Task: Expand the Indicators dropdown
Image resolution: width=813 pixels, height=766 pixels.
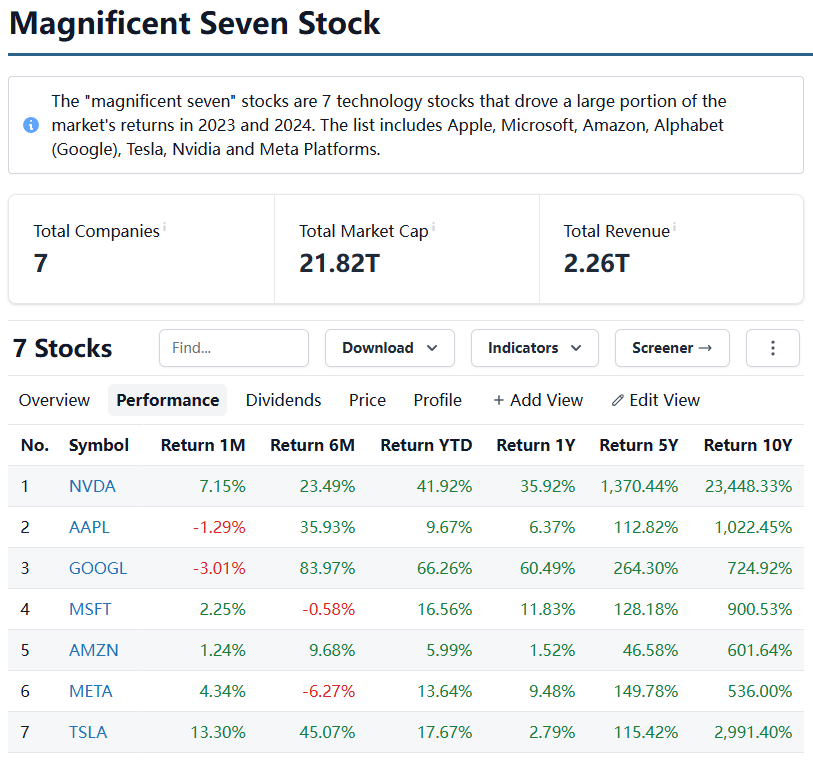Action: (534, 348)
